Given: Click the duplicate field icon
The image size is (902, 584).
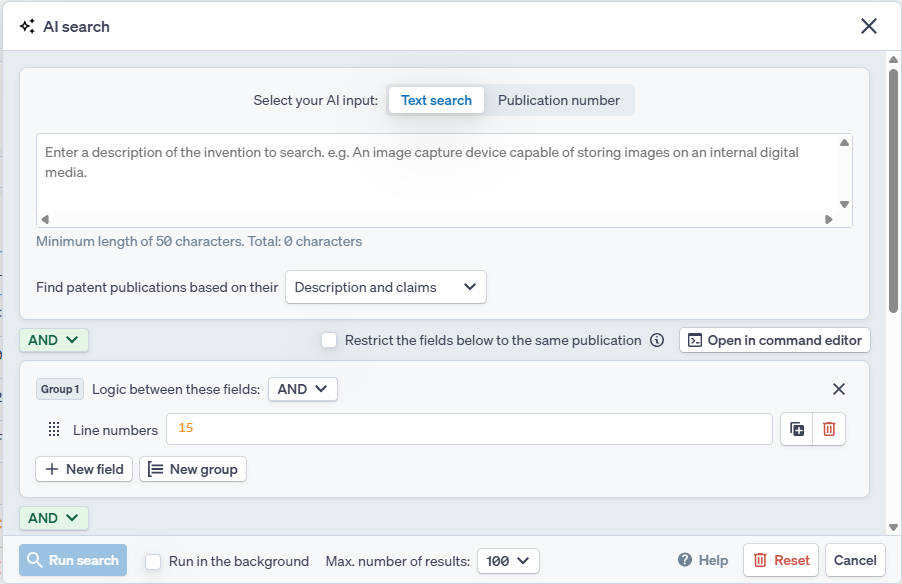Looking at the screenshot, I should 797,429.
